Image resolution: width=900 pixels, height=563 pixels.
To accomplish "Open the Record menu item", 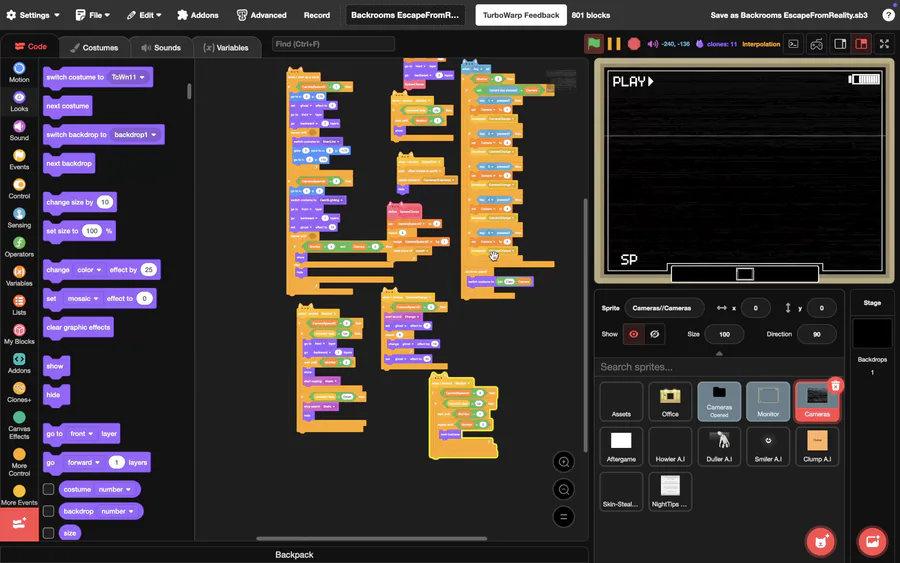I will (x=317, y=15).
